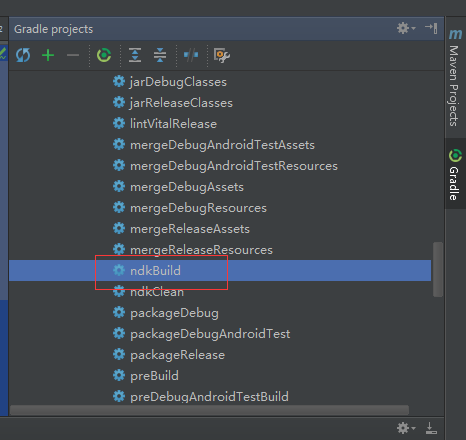Select the packageDebug task
466x440 pixels.
174,313
